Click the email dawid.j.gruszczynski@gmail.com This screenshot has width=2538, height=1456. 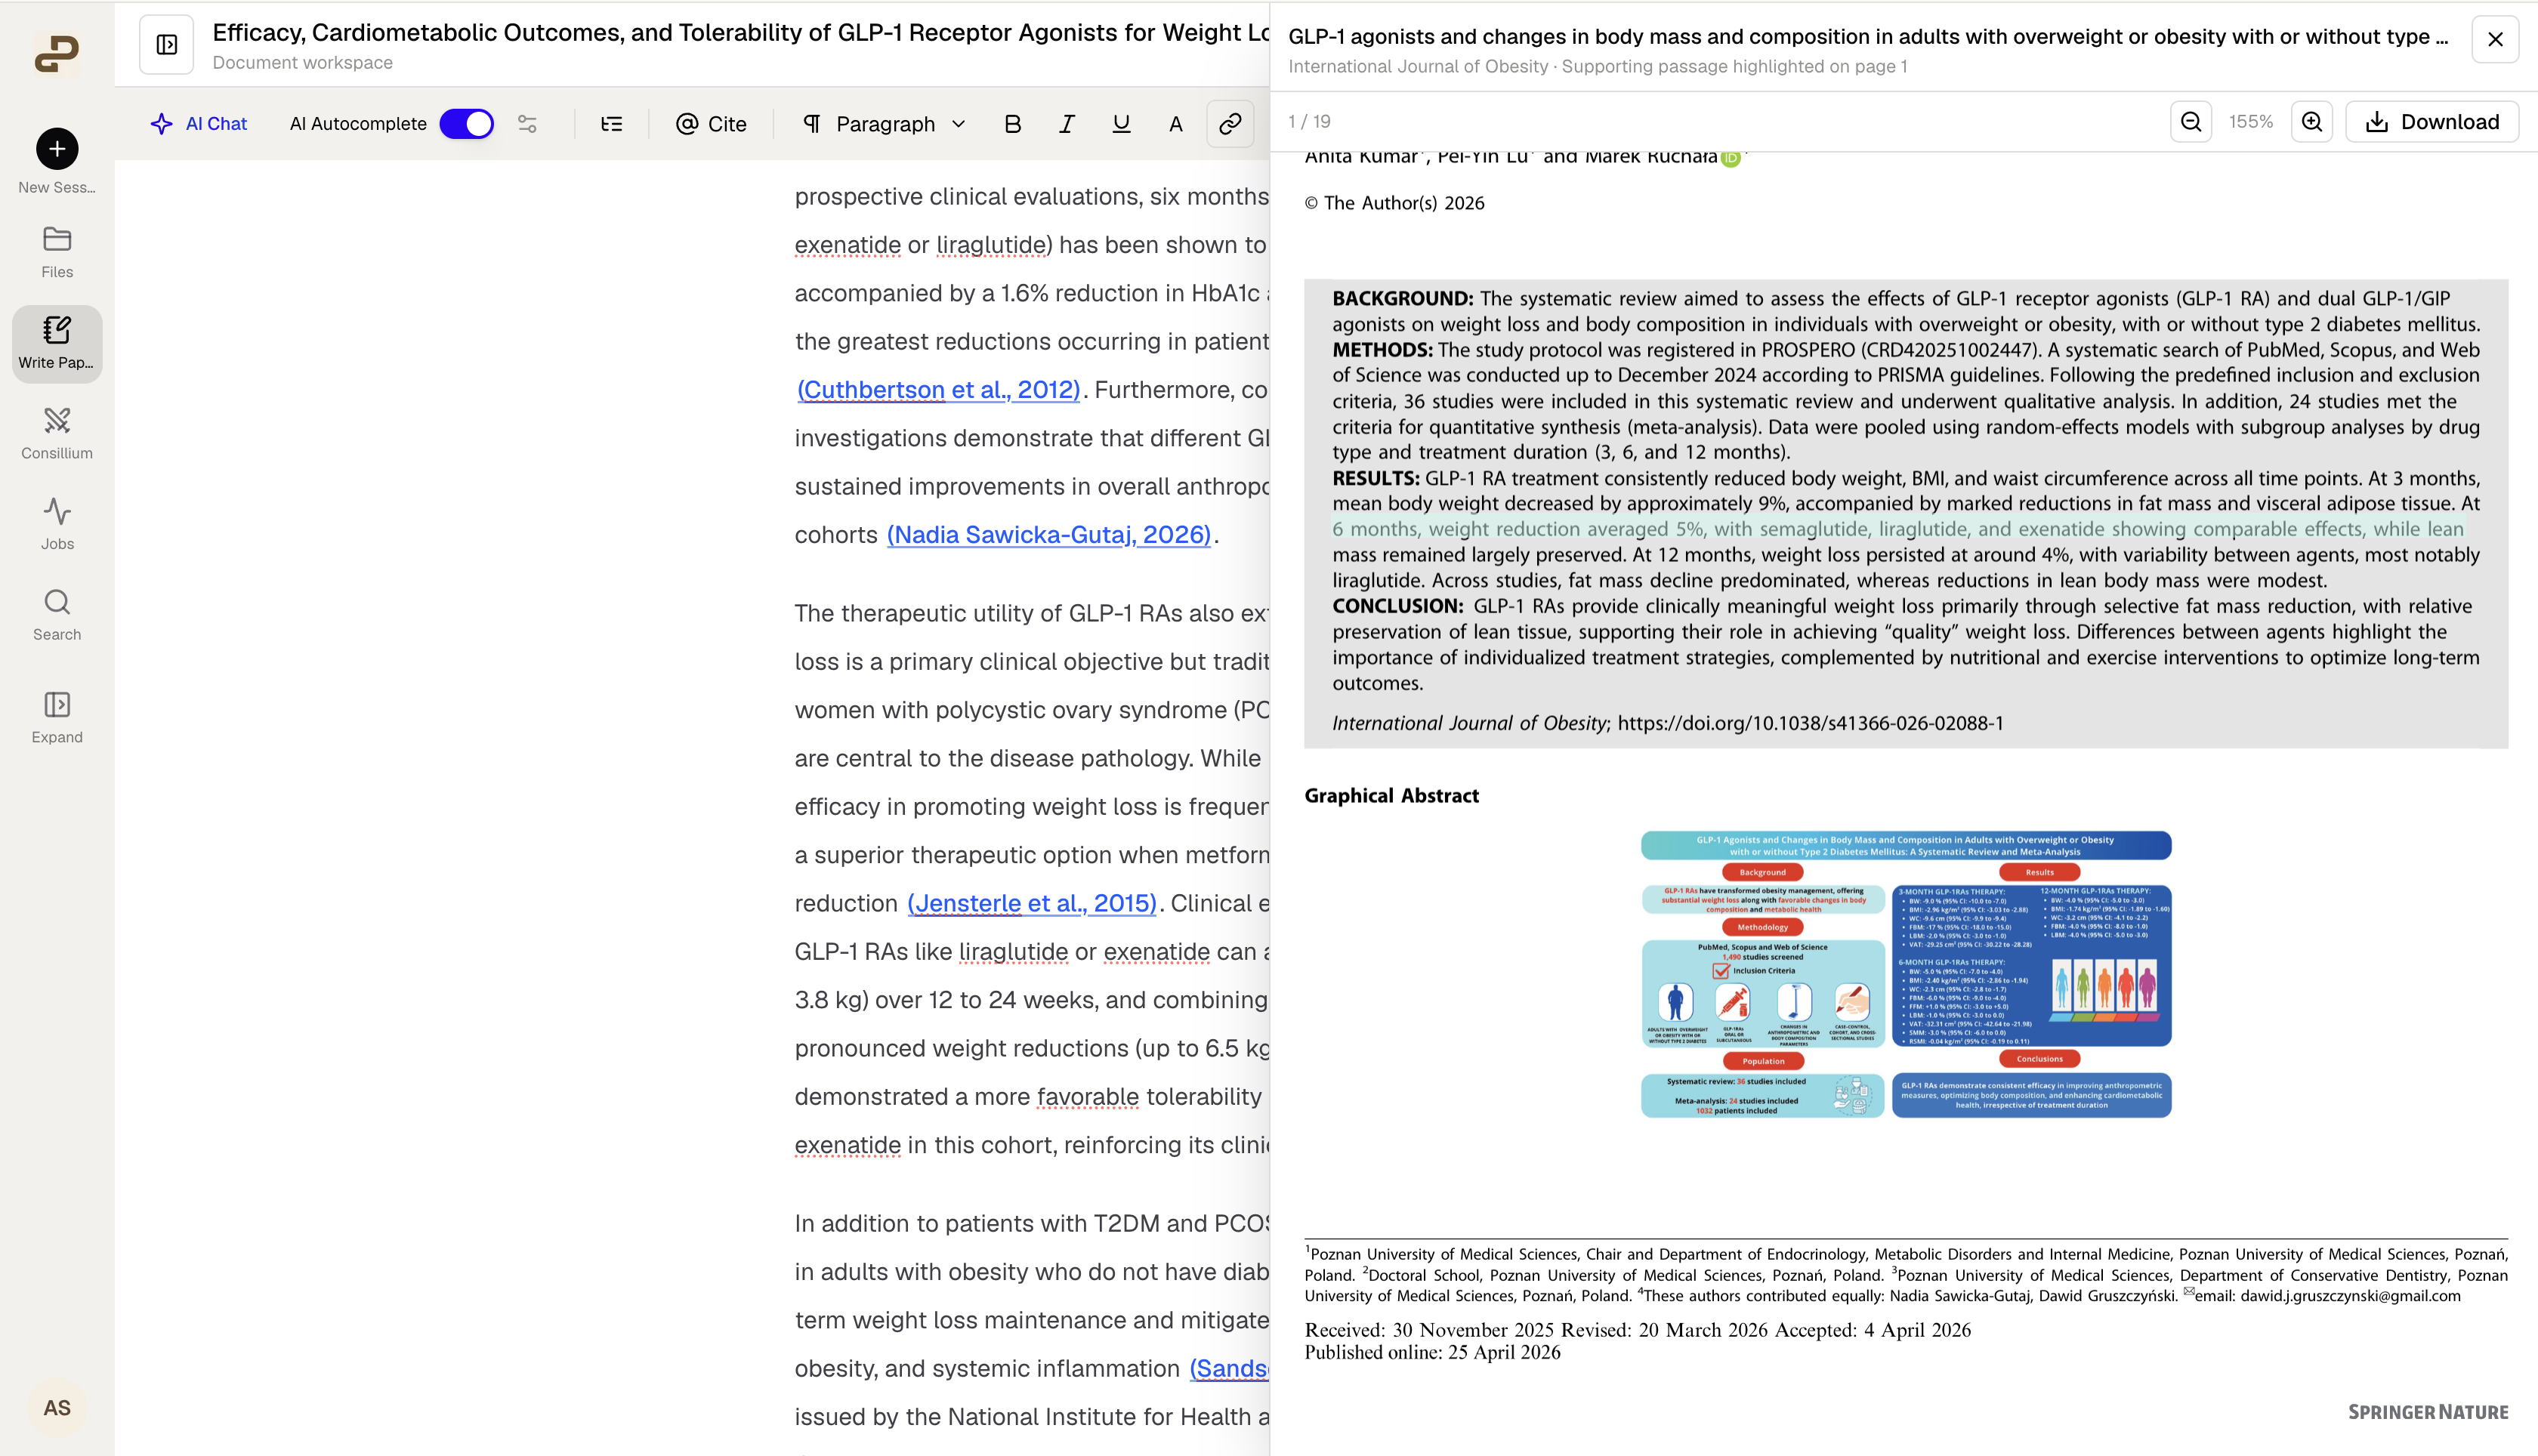[x=2350, y=1296]
